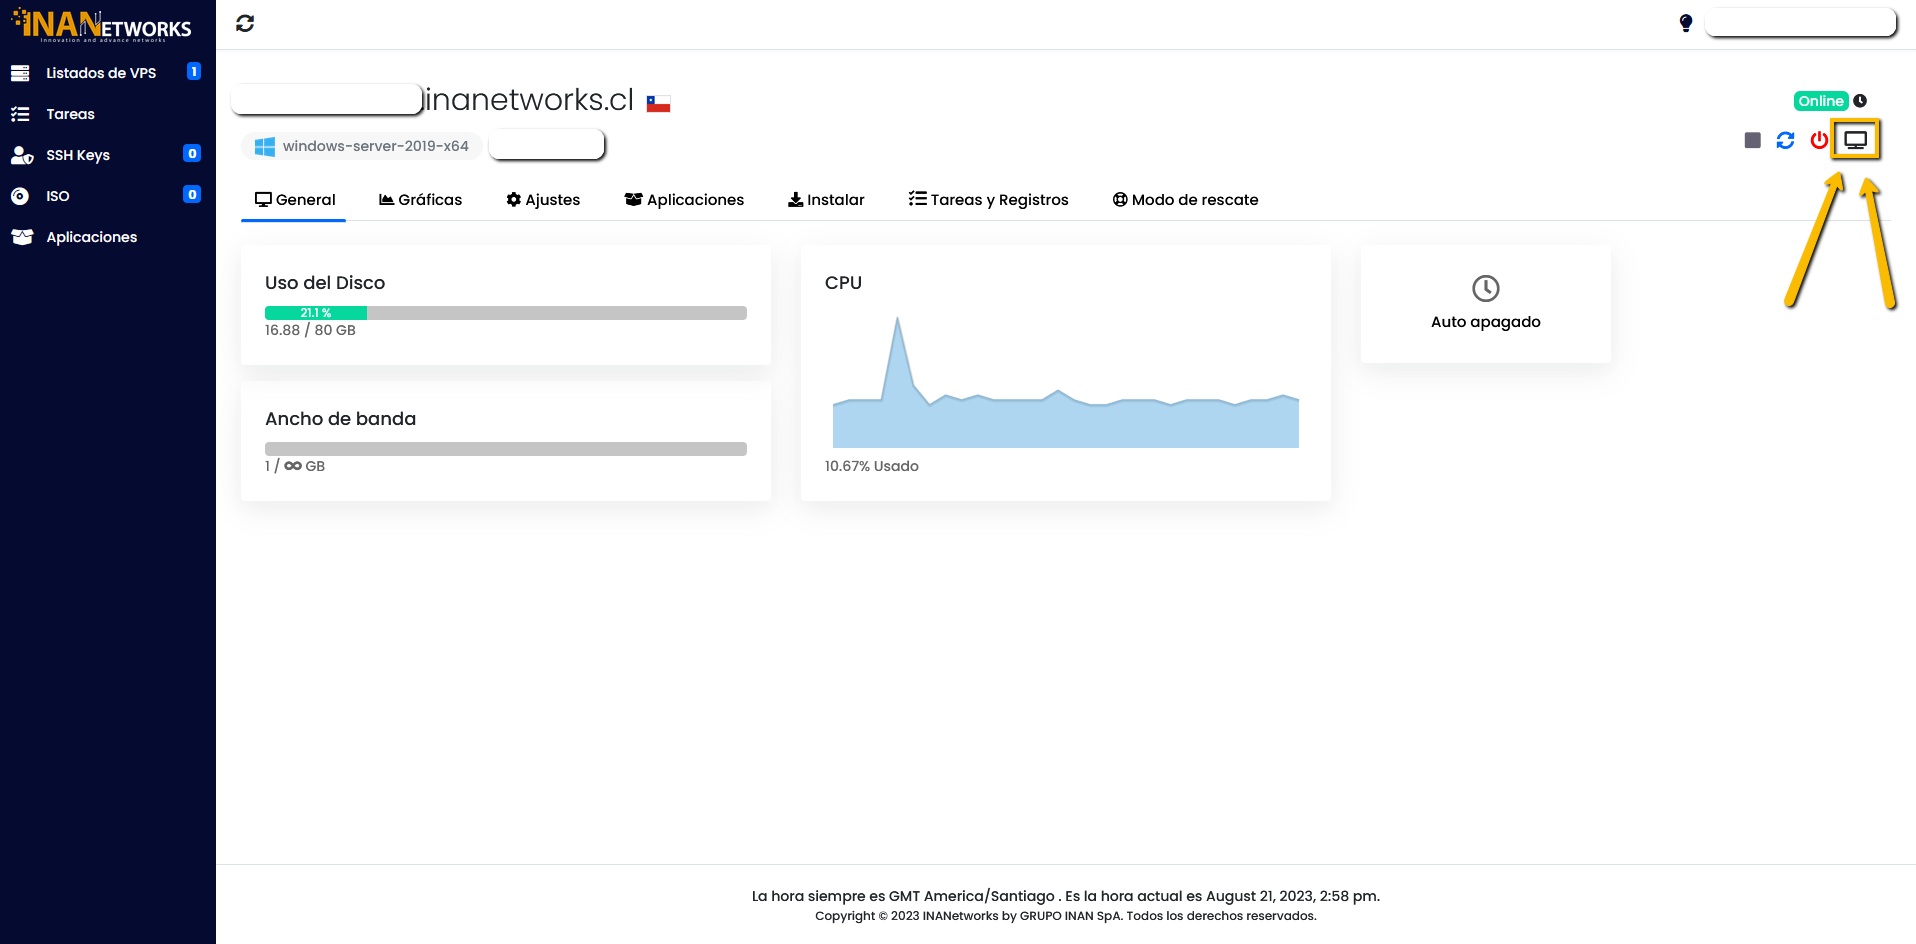1916x944 pixels.
Task: Click the 16.88 / 80 GB text
Action: pyautogui.click(x=310, y=330)
